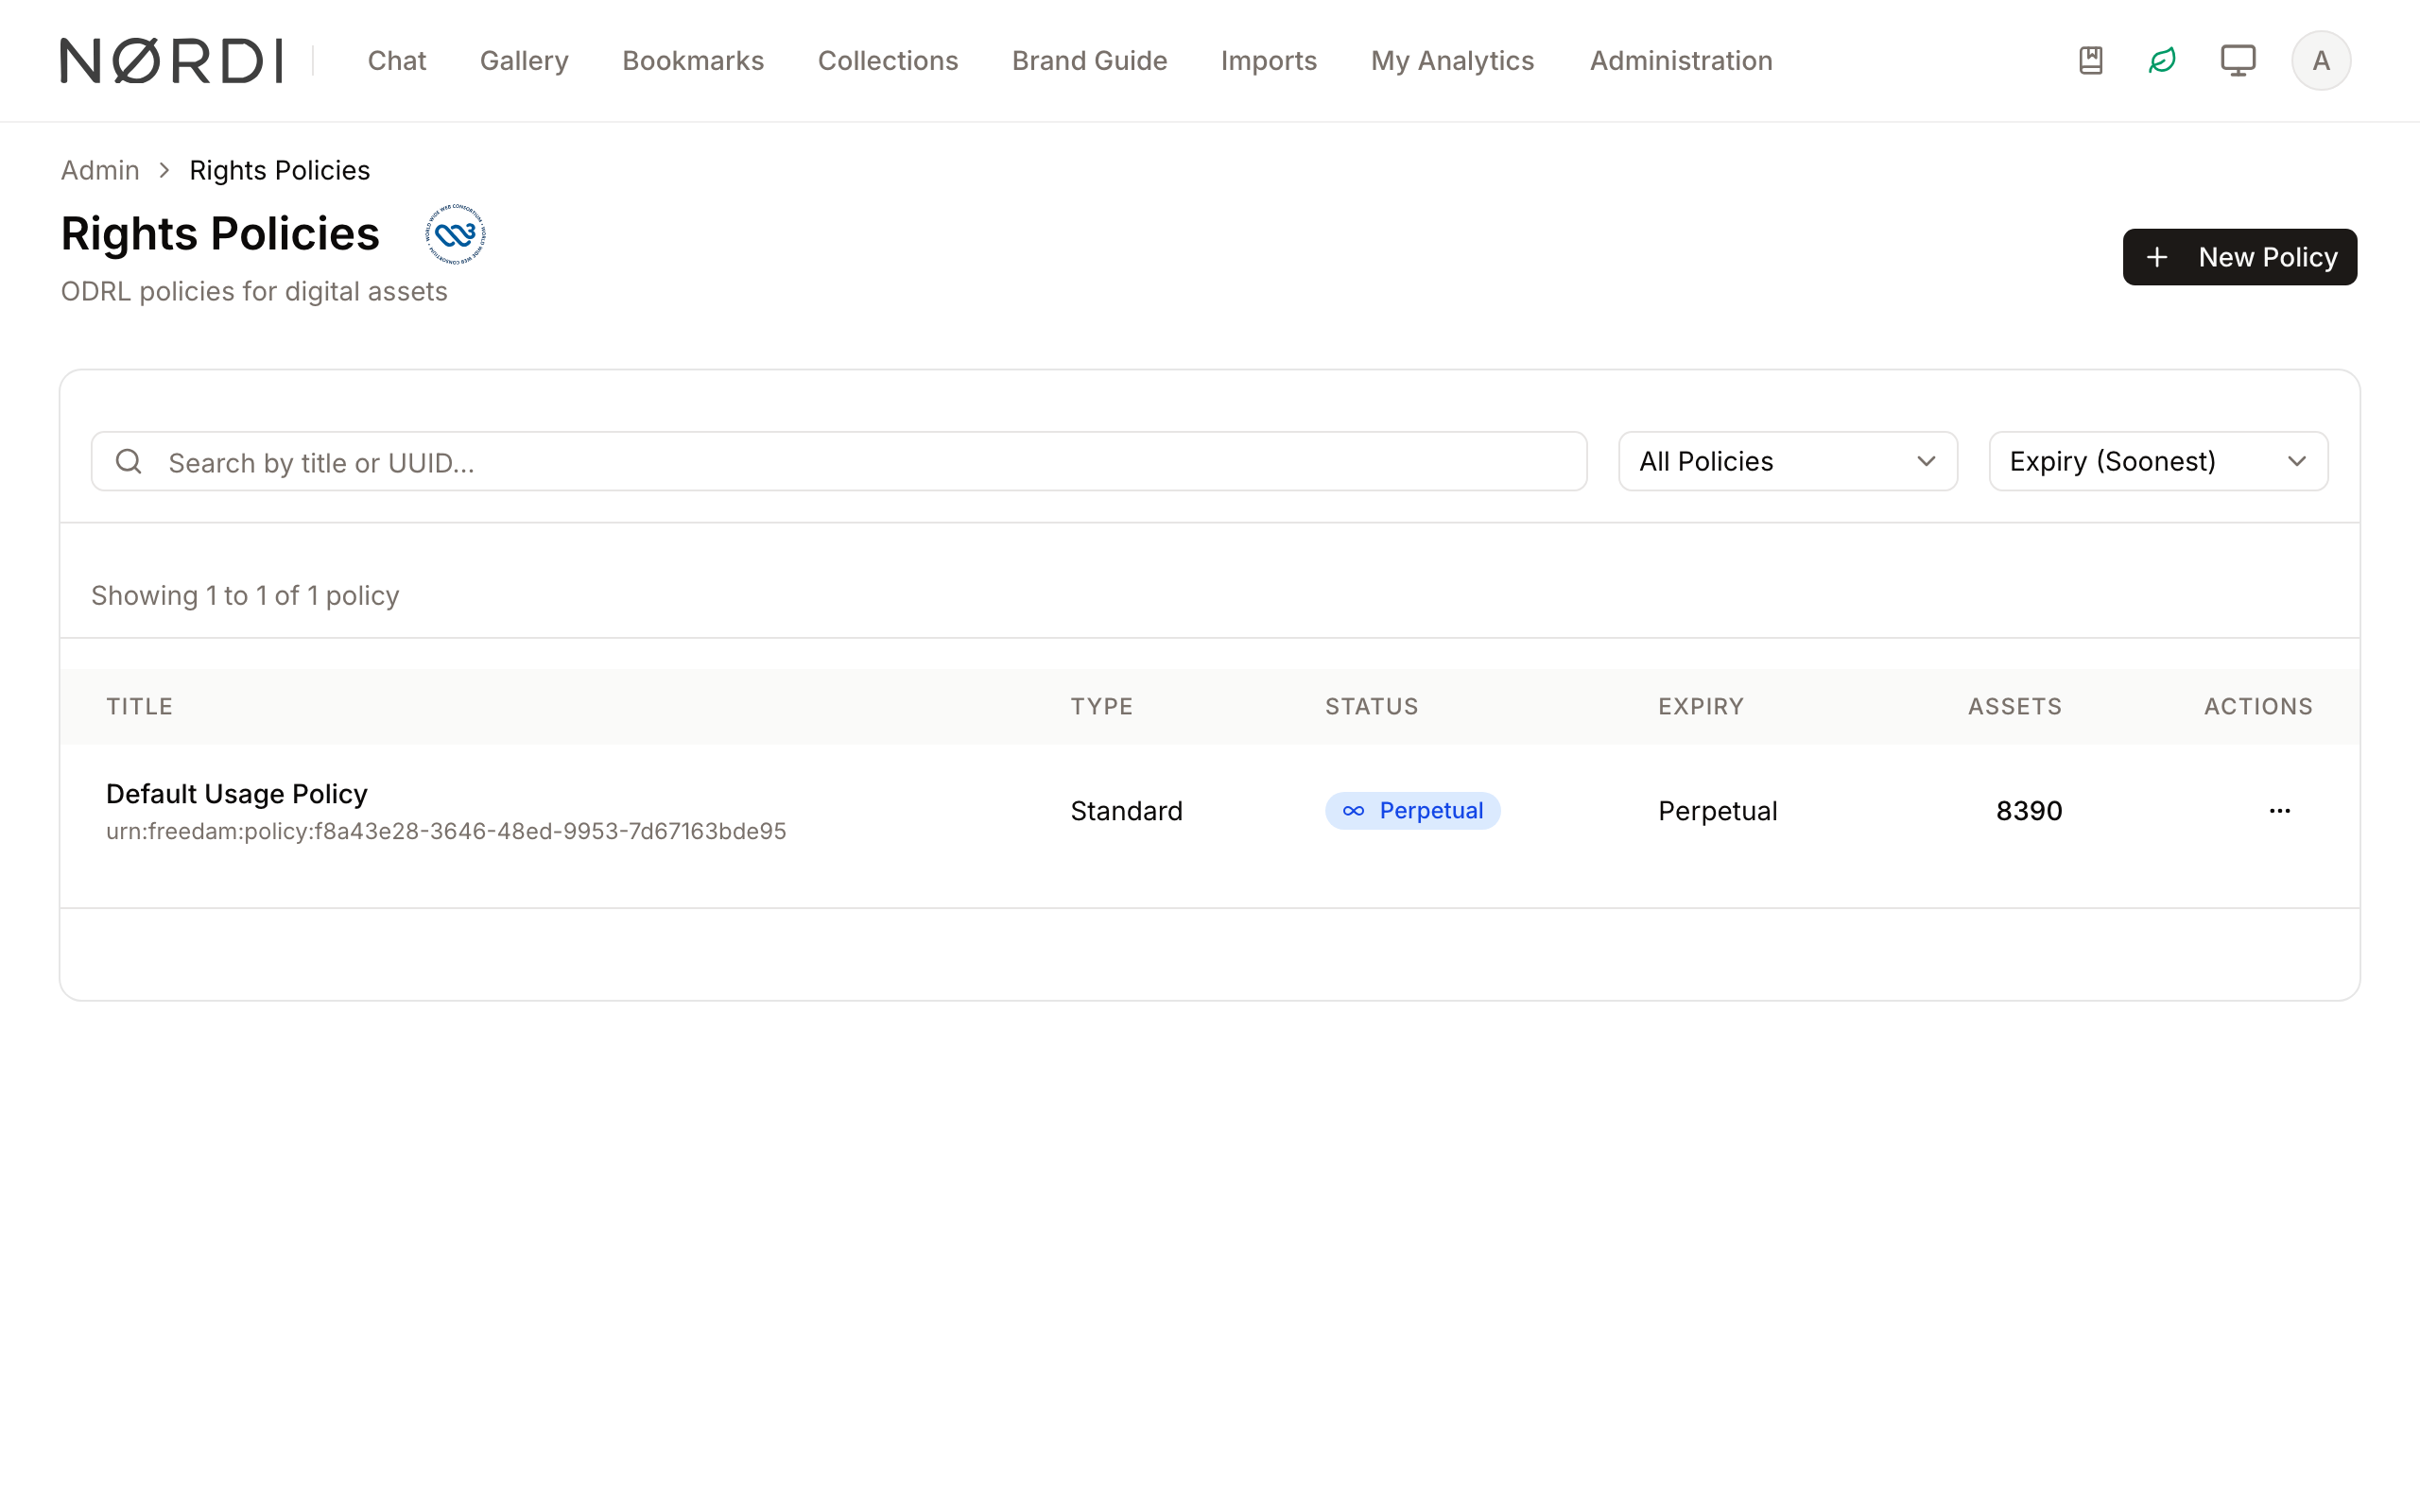This screenshot has width=2420, height=1512.
Task: Click the W3C badge beside Rights Policies
Action: click(x=455, y=234)
